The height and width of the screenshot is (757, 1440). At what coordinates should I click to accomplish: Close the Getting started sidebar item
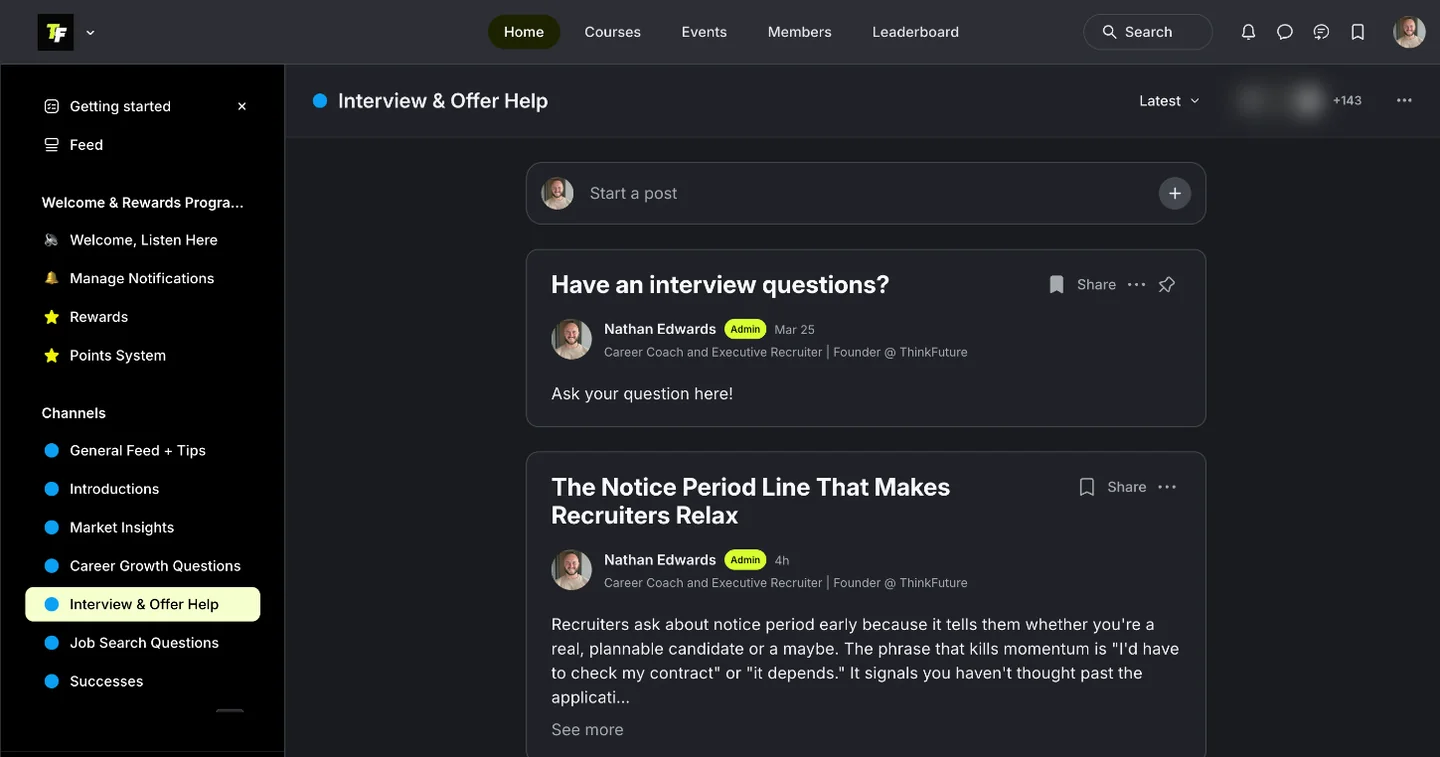tap(242, 106)
